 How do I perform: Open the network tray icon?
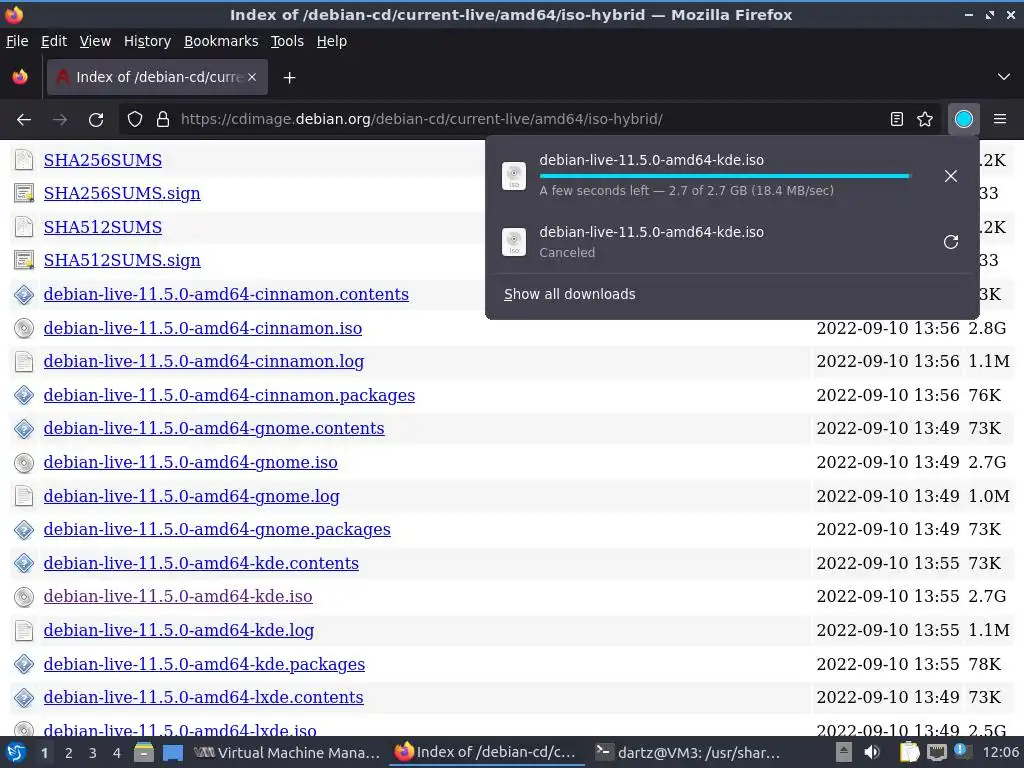point(936,753)
